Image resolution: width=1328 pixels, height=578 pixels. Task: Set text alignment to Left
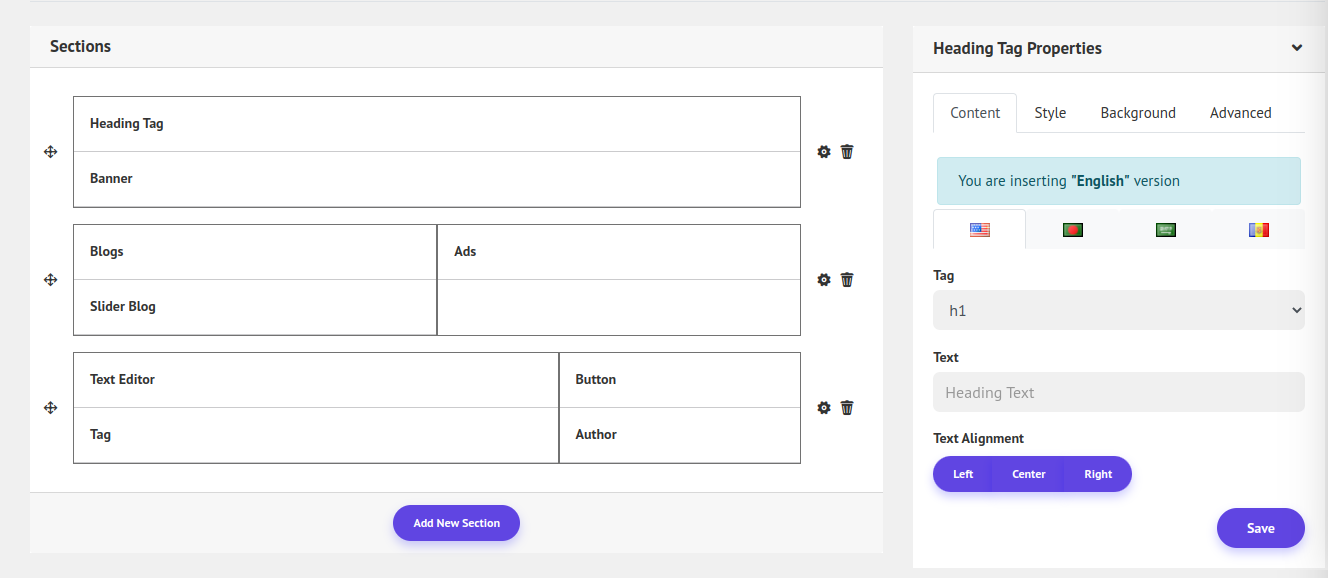[963, 474]
